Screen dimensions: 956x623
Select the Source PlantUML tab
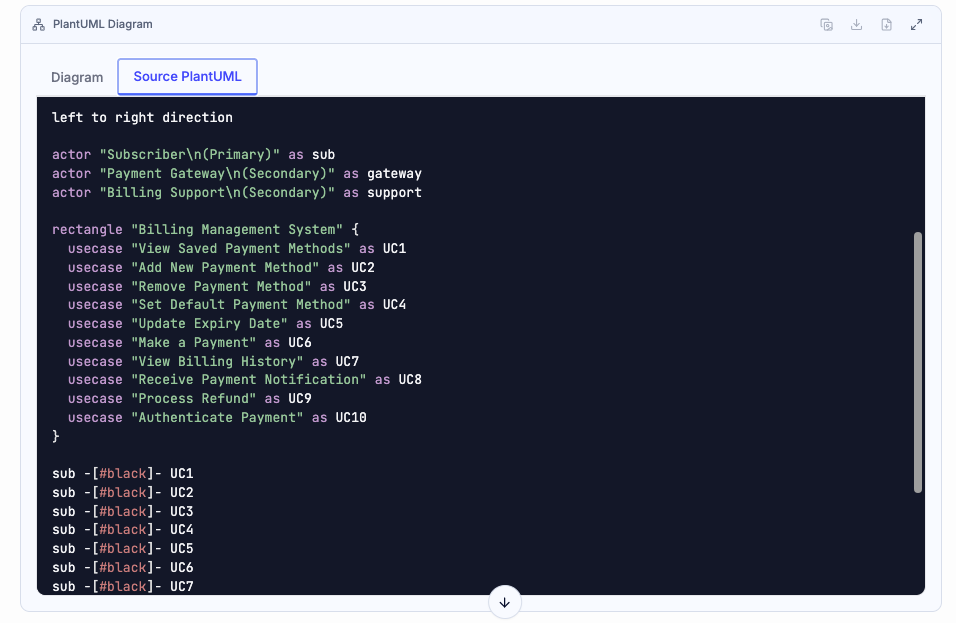[187, 77]
